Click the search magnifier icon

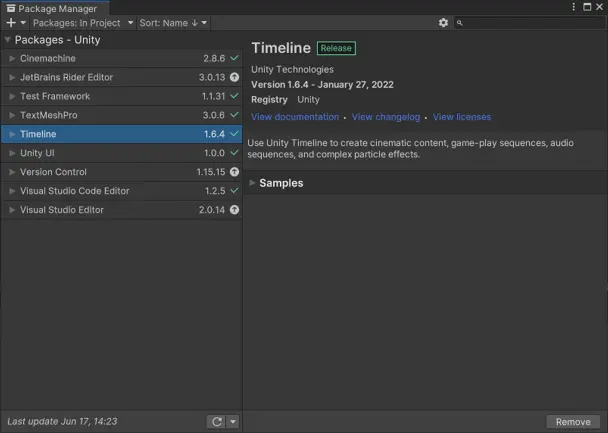[459, 23]
